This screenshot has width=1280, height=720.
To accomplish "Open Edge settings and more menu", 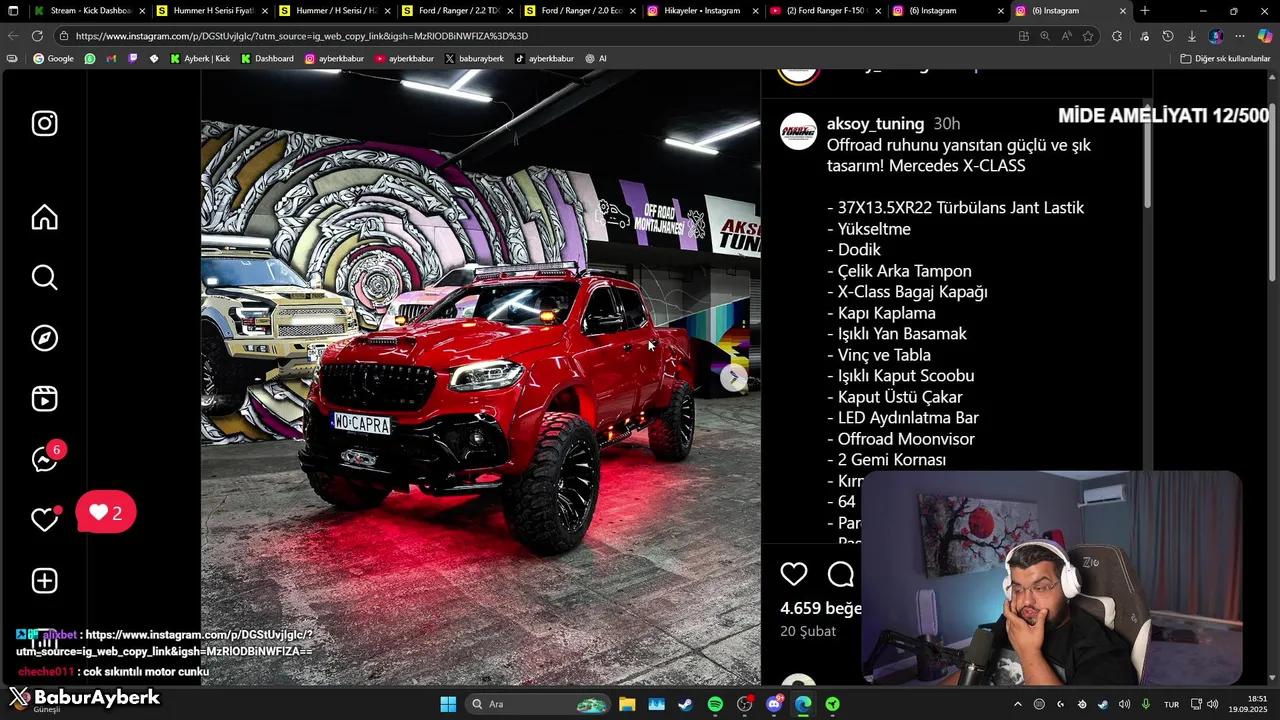I will tap(1240, 36).
